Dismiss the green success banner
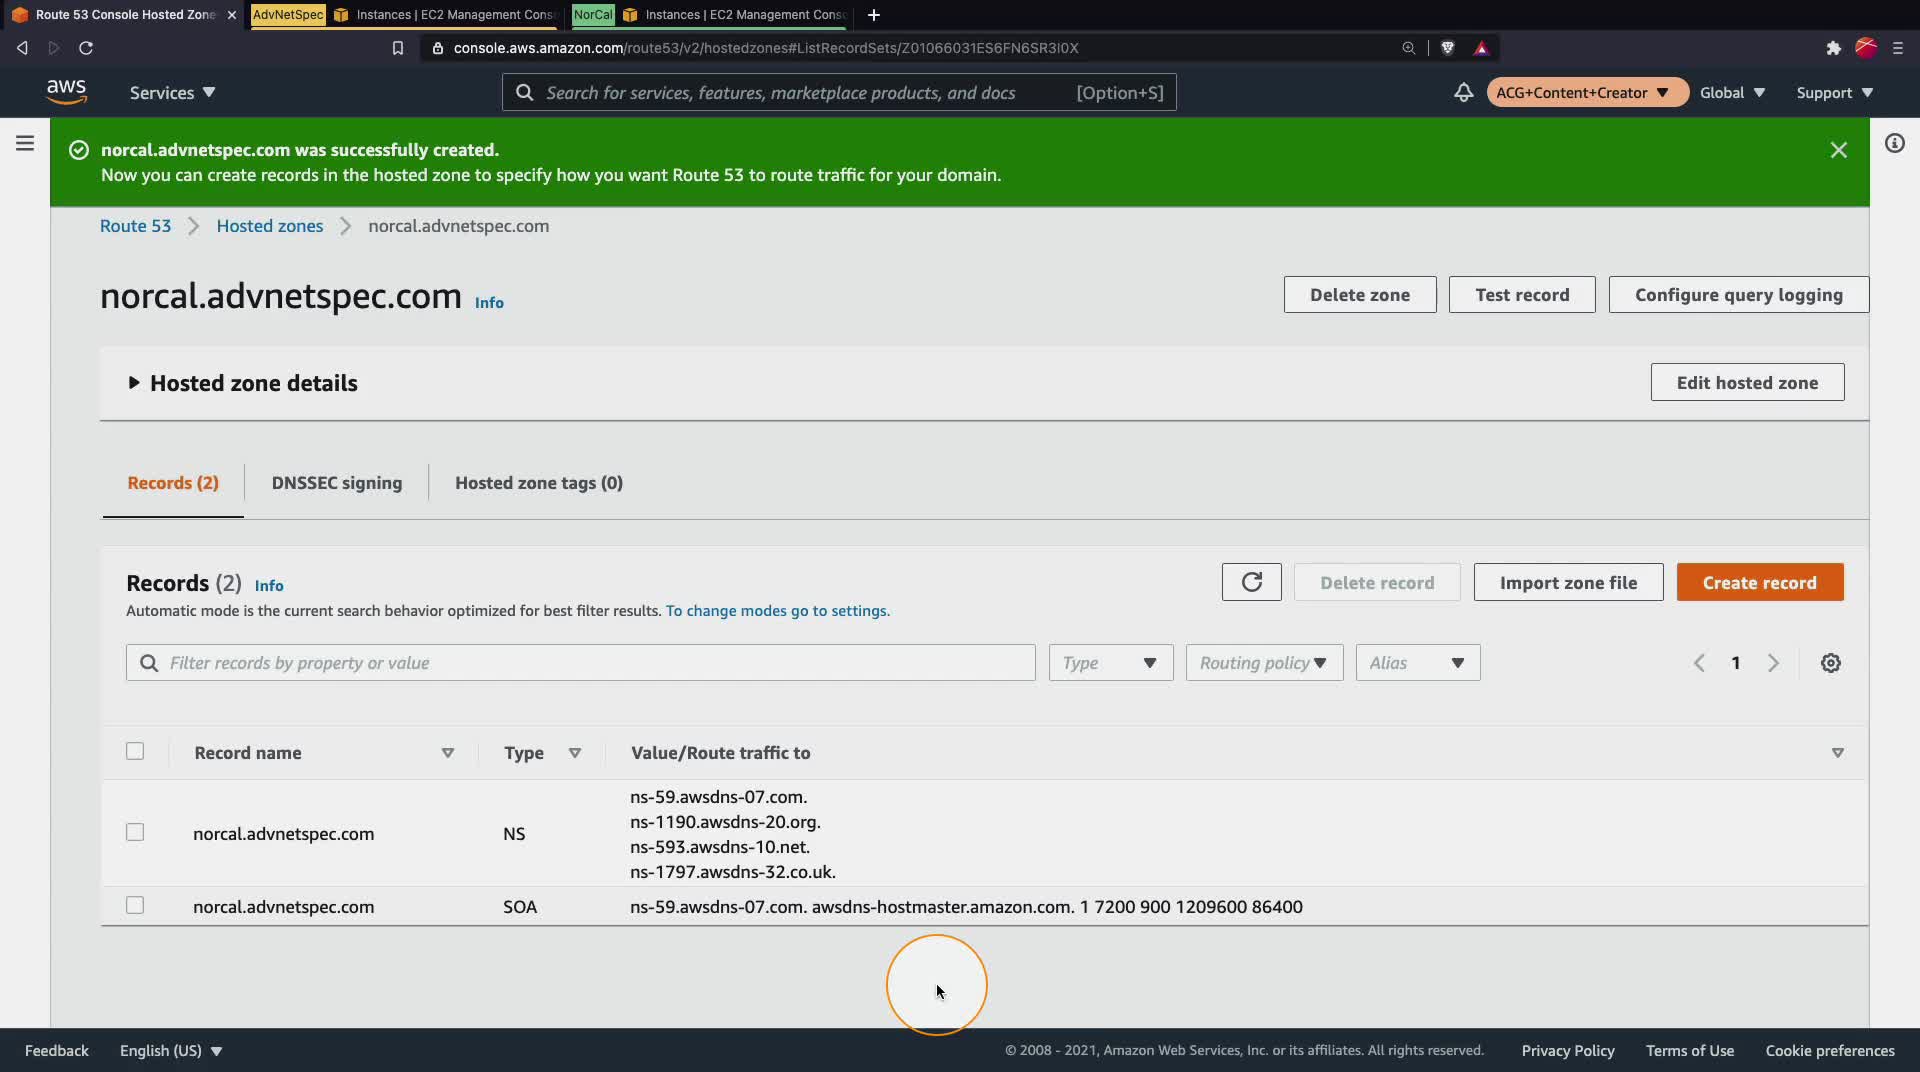The width and height of the screenshot is (1920, 1072). point(1838,150)
